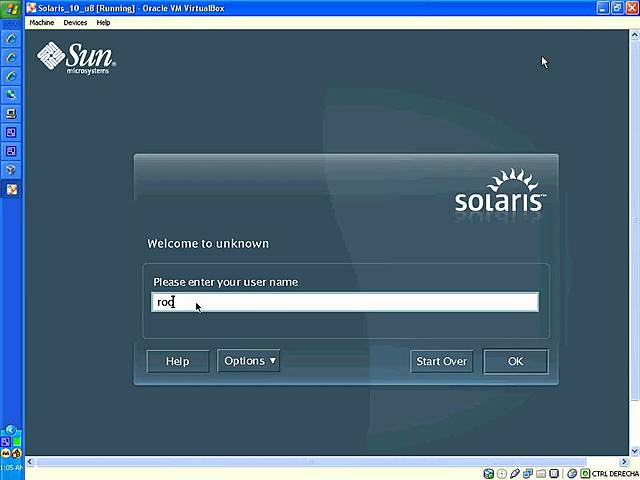
Task: Click the Start Over button
Action: pos(442,361)
